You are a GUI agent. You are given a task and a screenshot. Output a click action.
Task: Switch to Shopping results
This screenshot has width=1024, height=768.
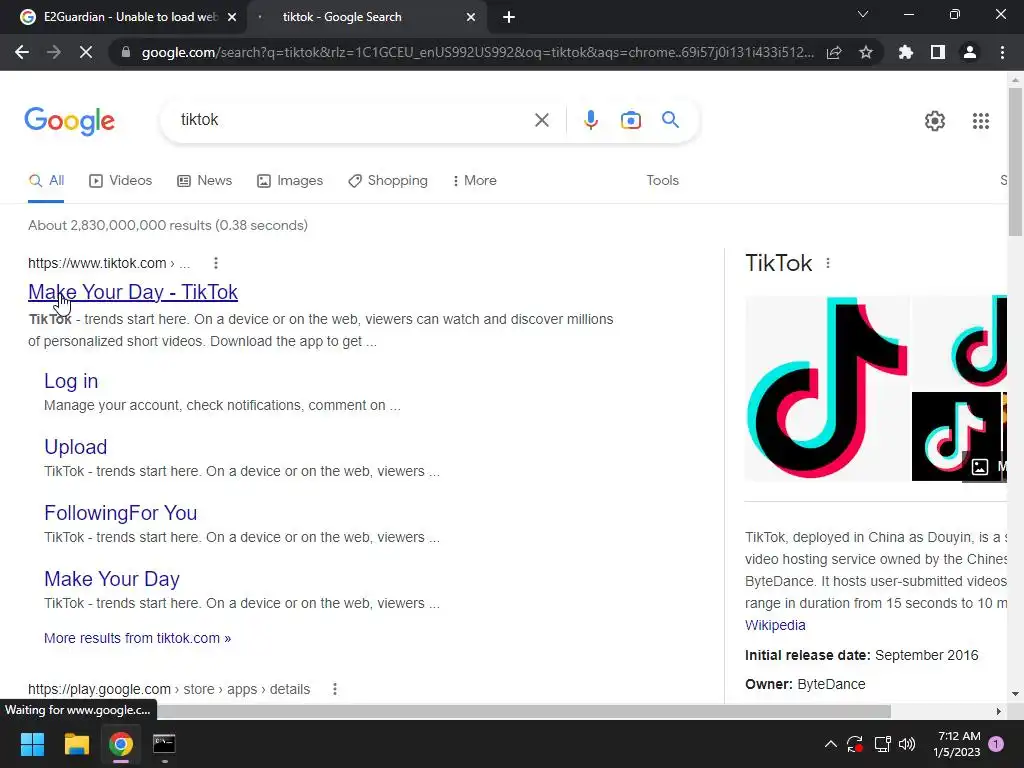tap(388, 180)
